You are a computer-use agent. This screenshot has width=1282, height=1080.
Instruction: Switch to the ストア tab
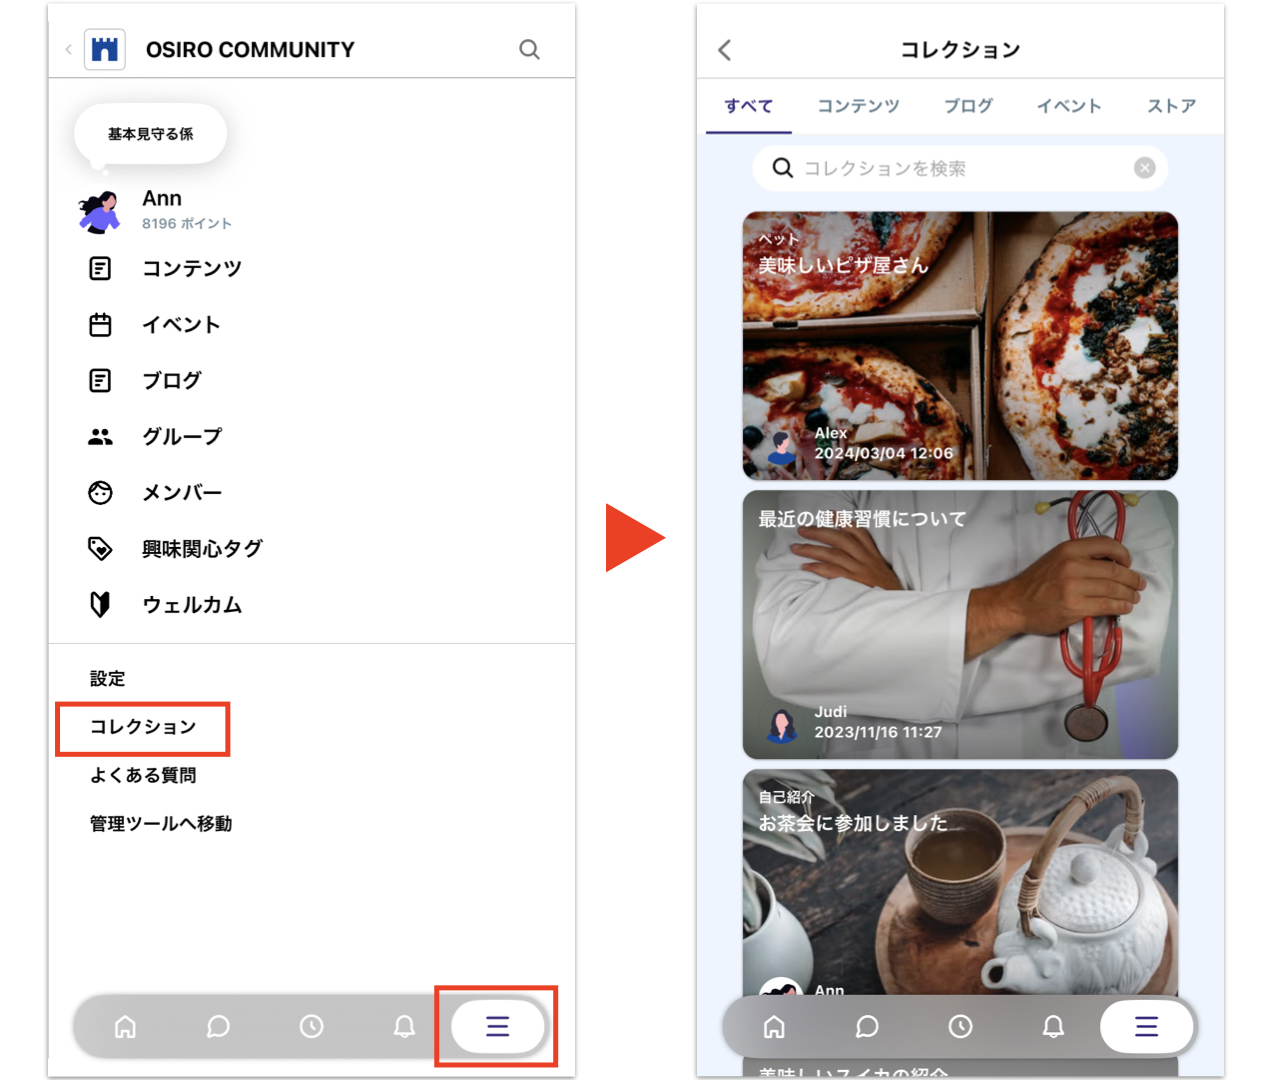[x=1171, y=106]
